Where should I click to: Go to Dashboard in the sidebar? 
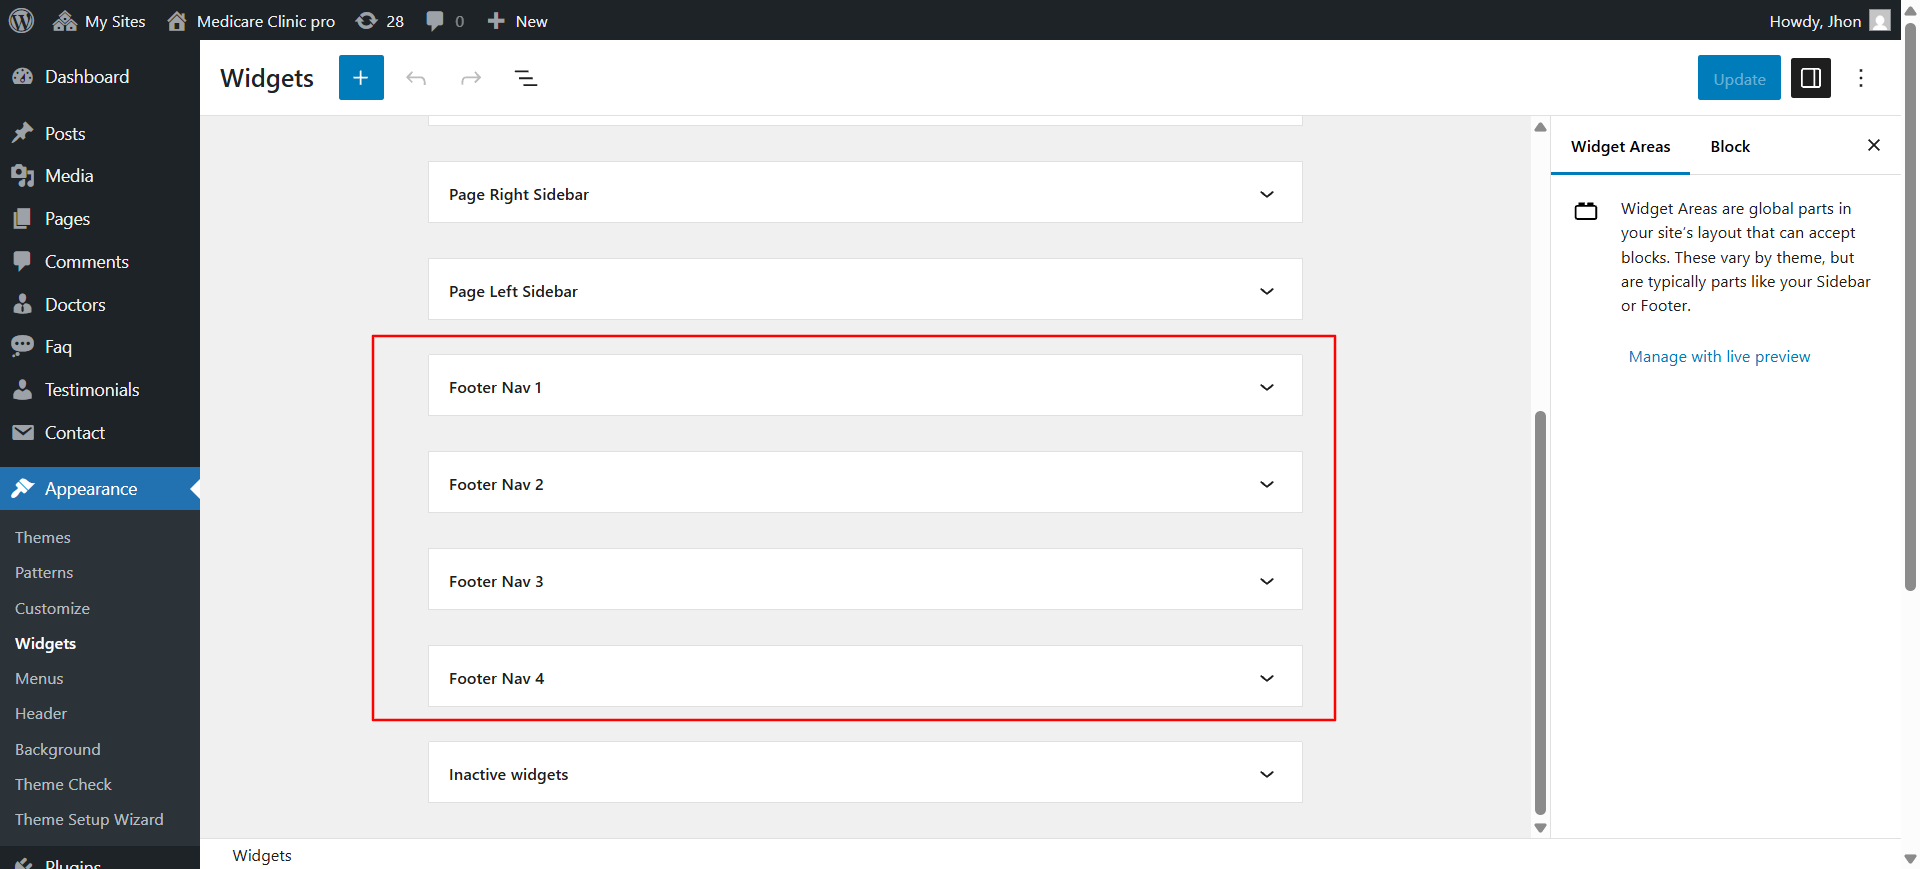click(87, 77)
